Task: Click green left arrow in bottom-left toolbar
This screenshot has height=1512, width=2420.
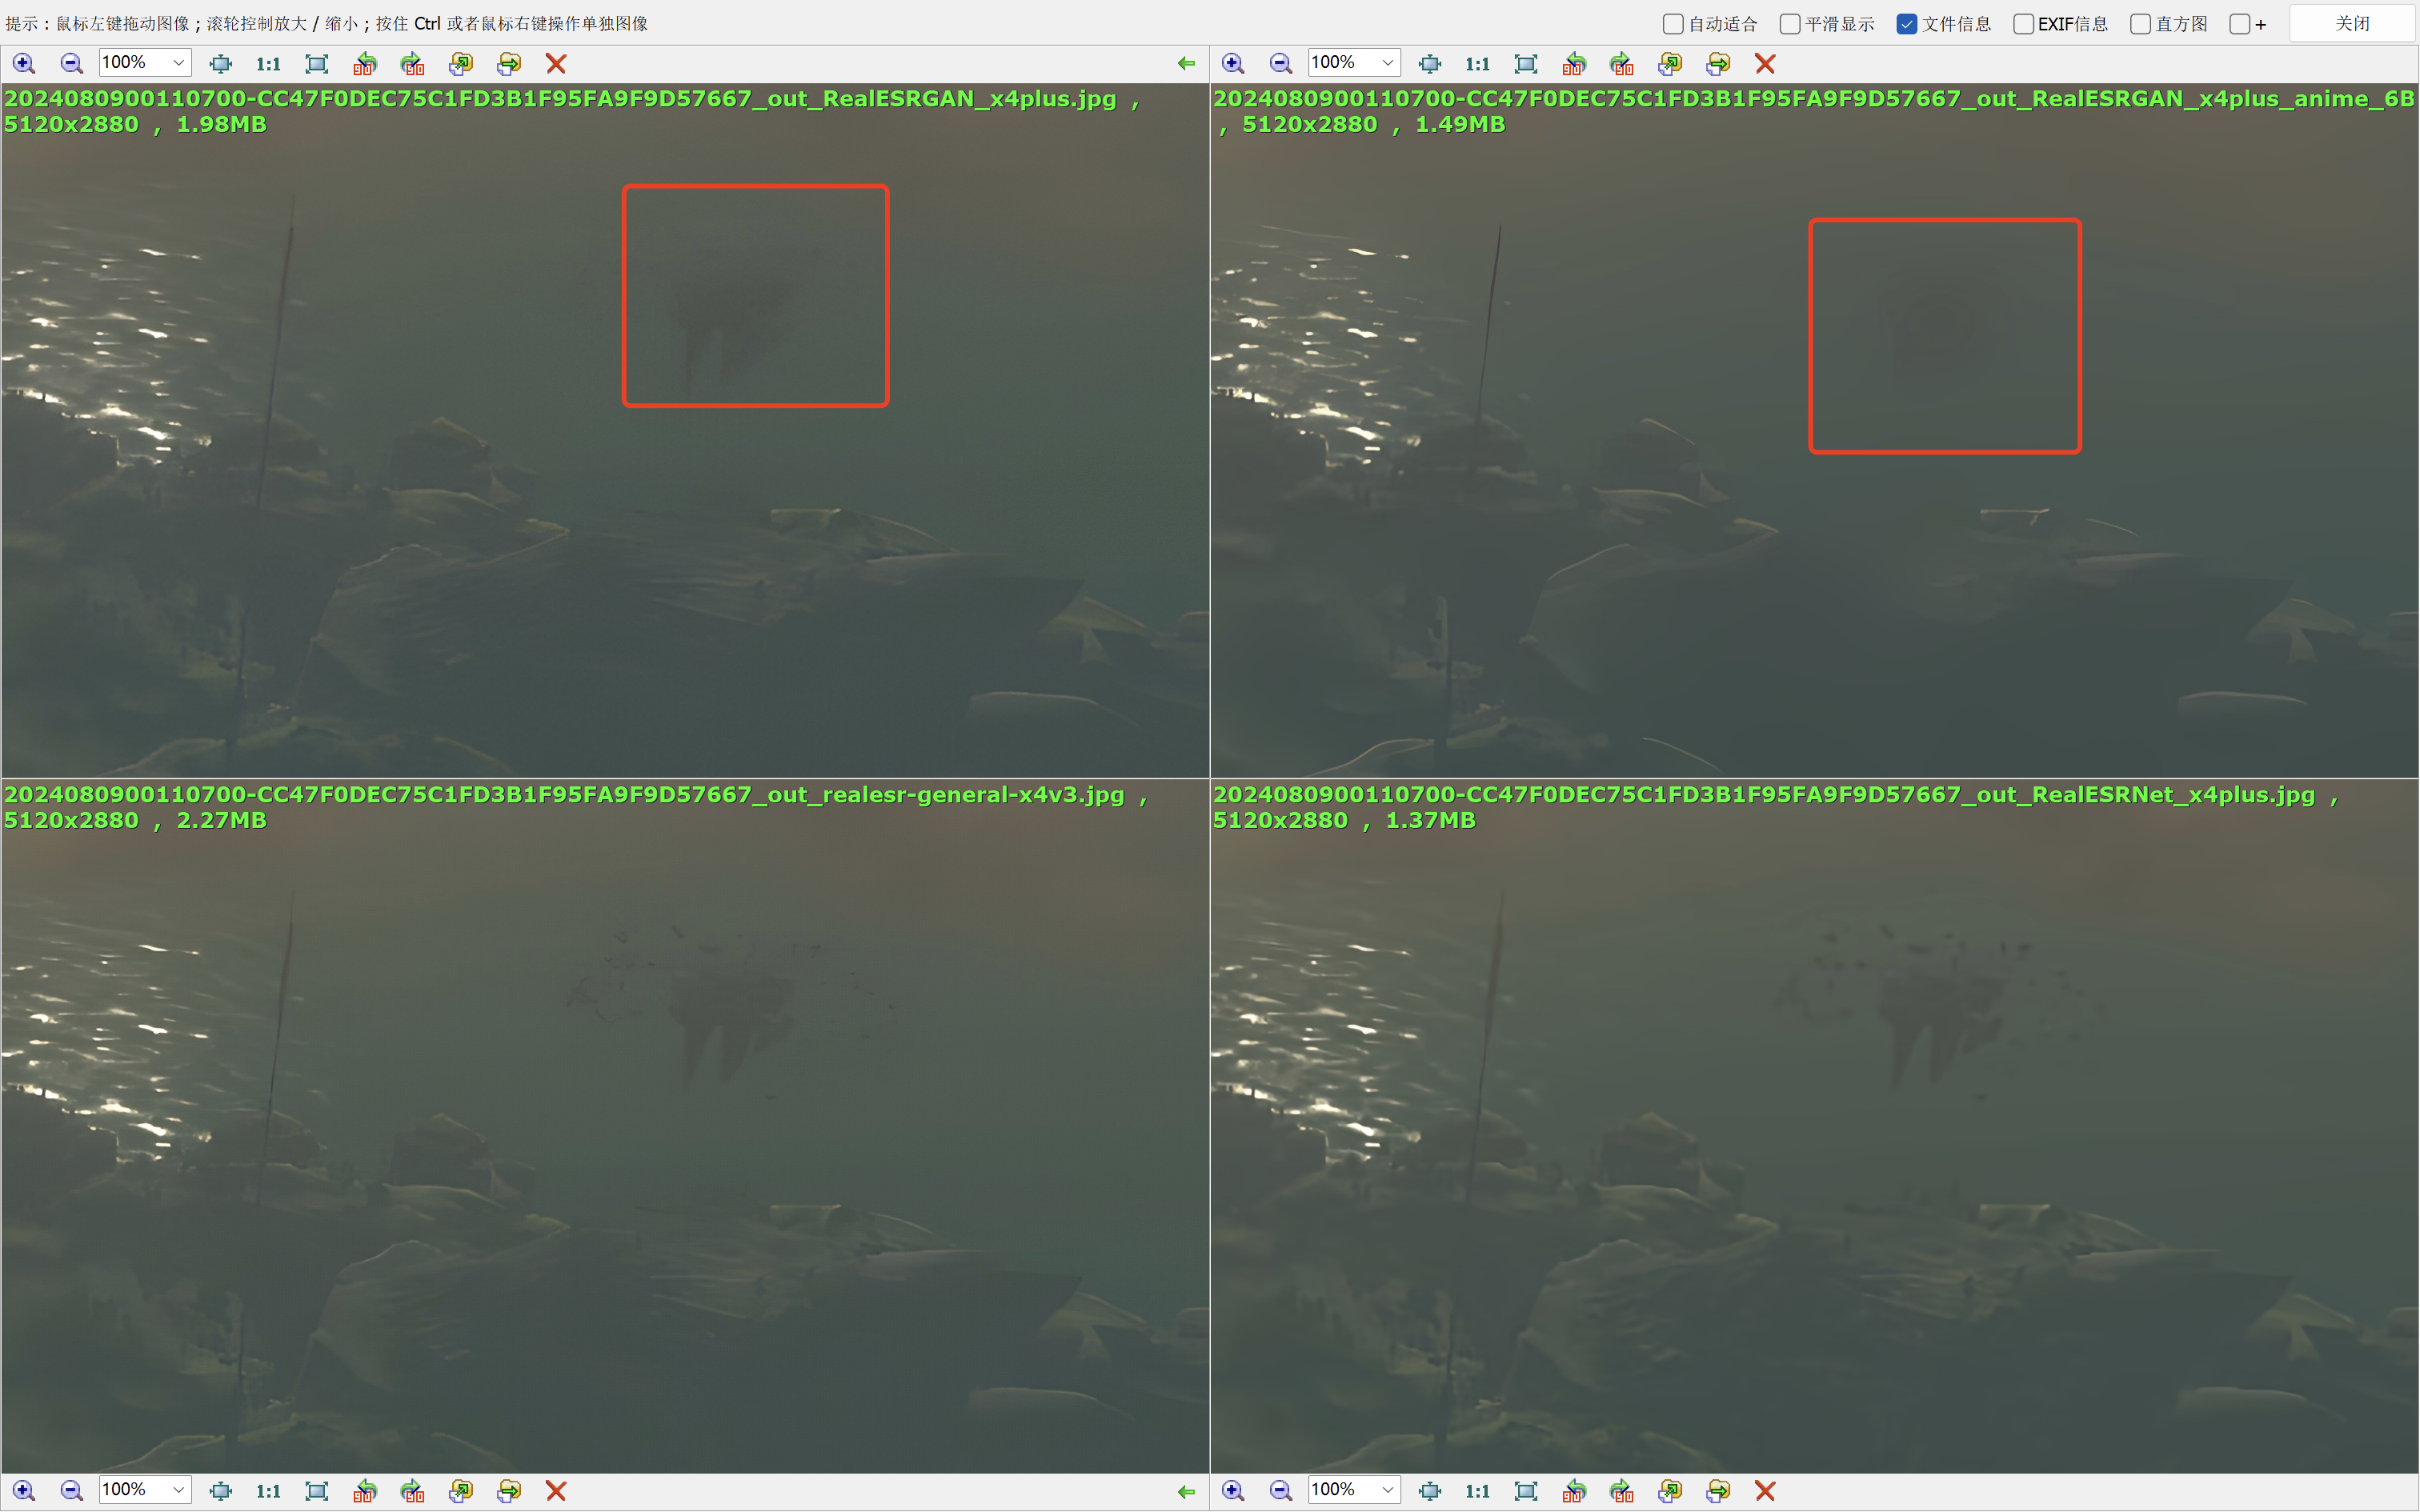Action: [x=1186, y=1491]
